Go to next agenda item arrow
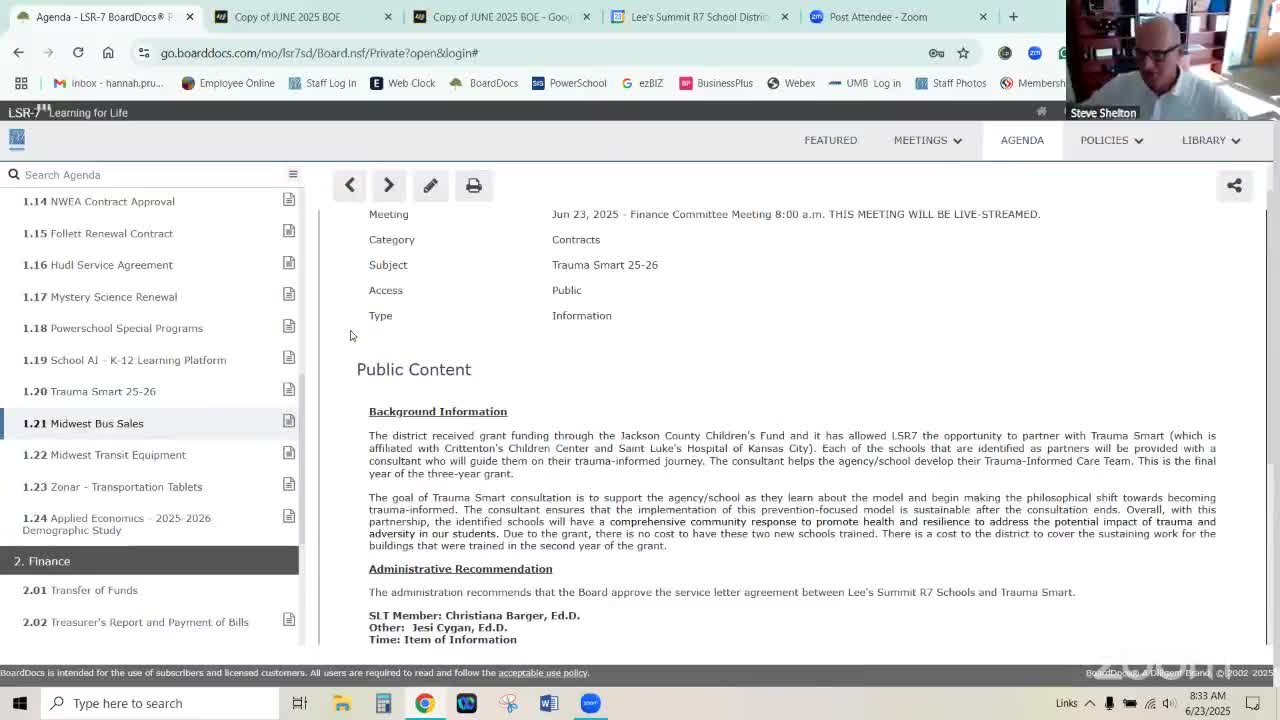Viewport: 1280px width, 720px height. (389, 185)
